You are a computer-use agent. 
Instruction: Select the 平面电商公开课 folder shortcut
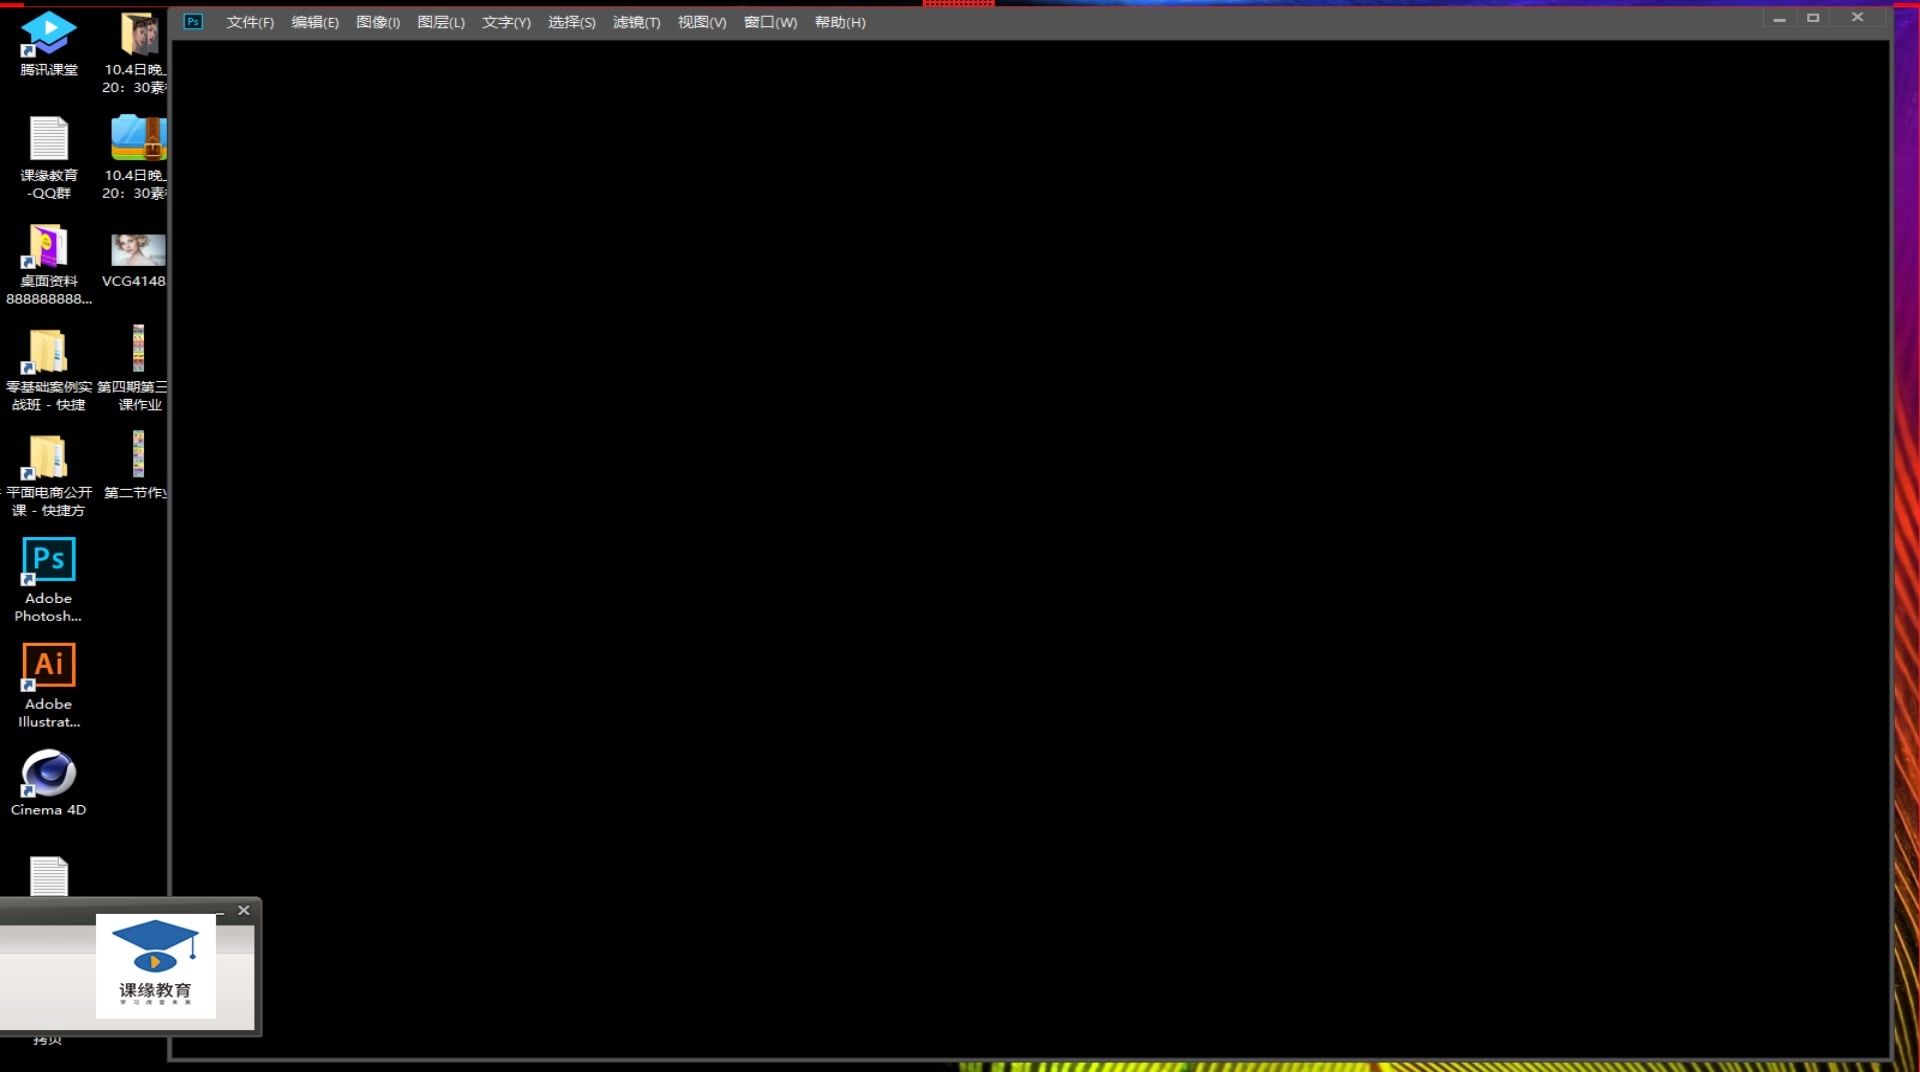pos(48,476)
